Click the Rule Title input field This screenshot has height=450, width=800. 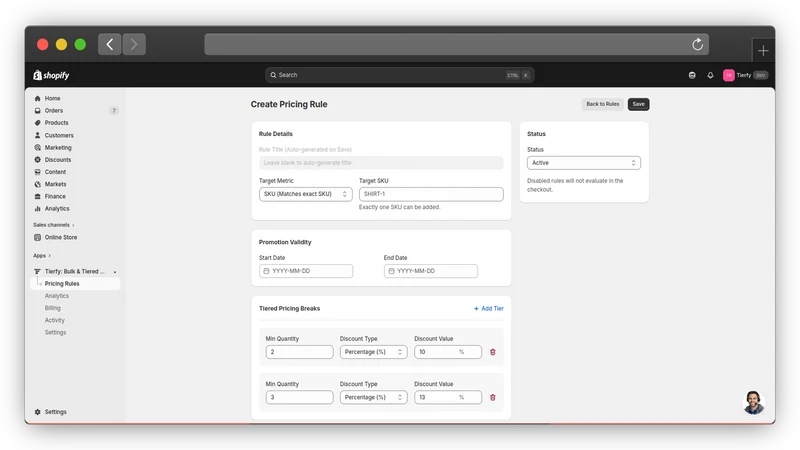click(x=381, y=163)
